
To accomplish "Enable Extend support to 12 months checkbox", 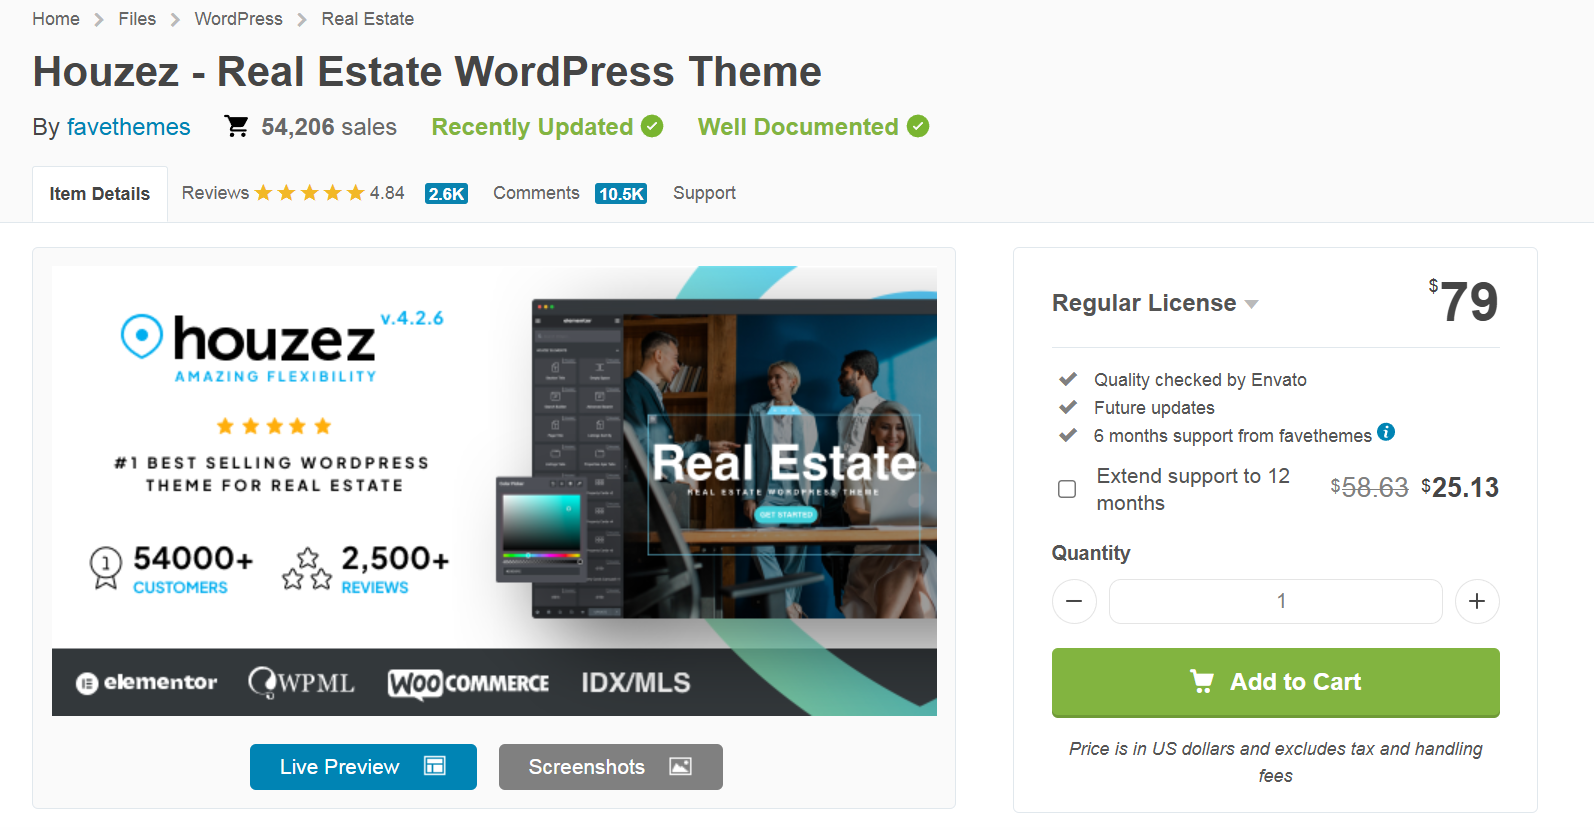I will (x=1067, y=489).
